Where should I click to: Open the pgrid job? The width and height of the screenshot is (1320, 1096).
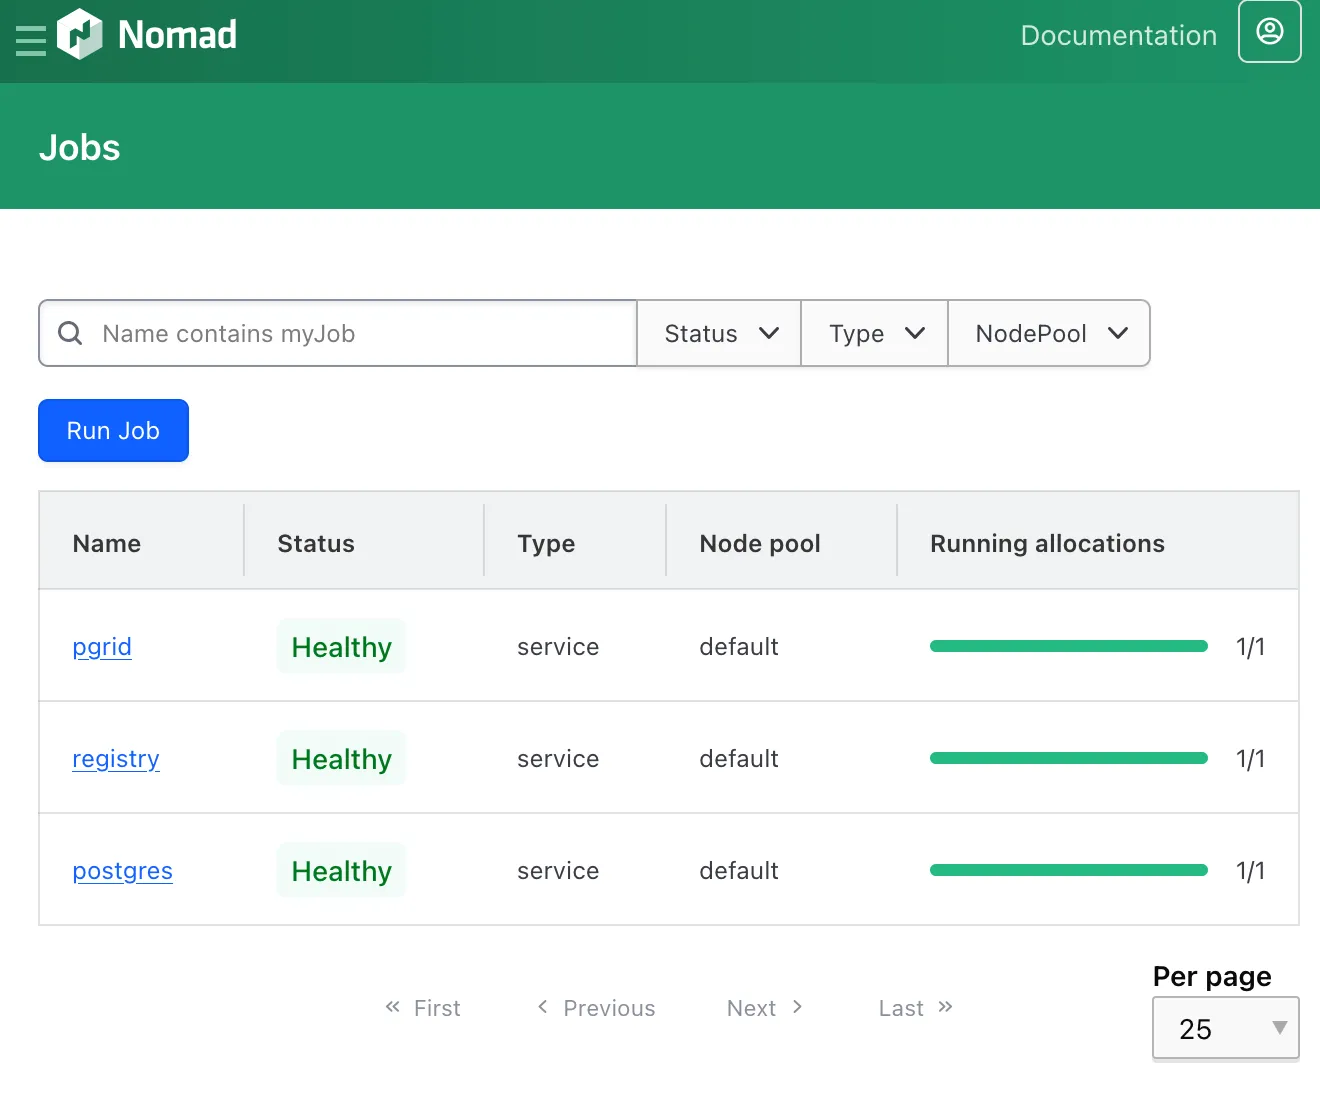102,647
